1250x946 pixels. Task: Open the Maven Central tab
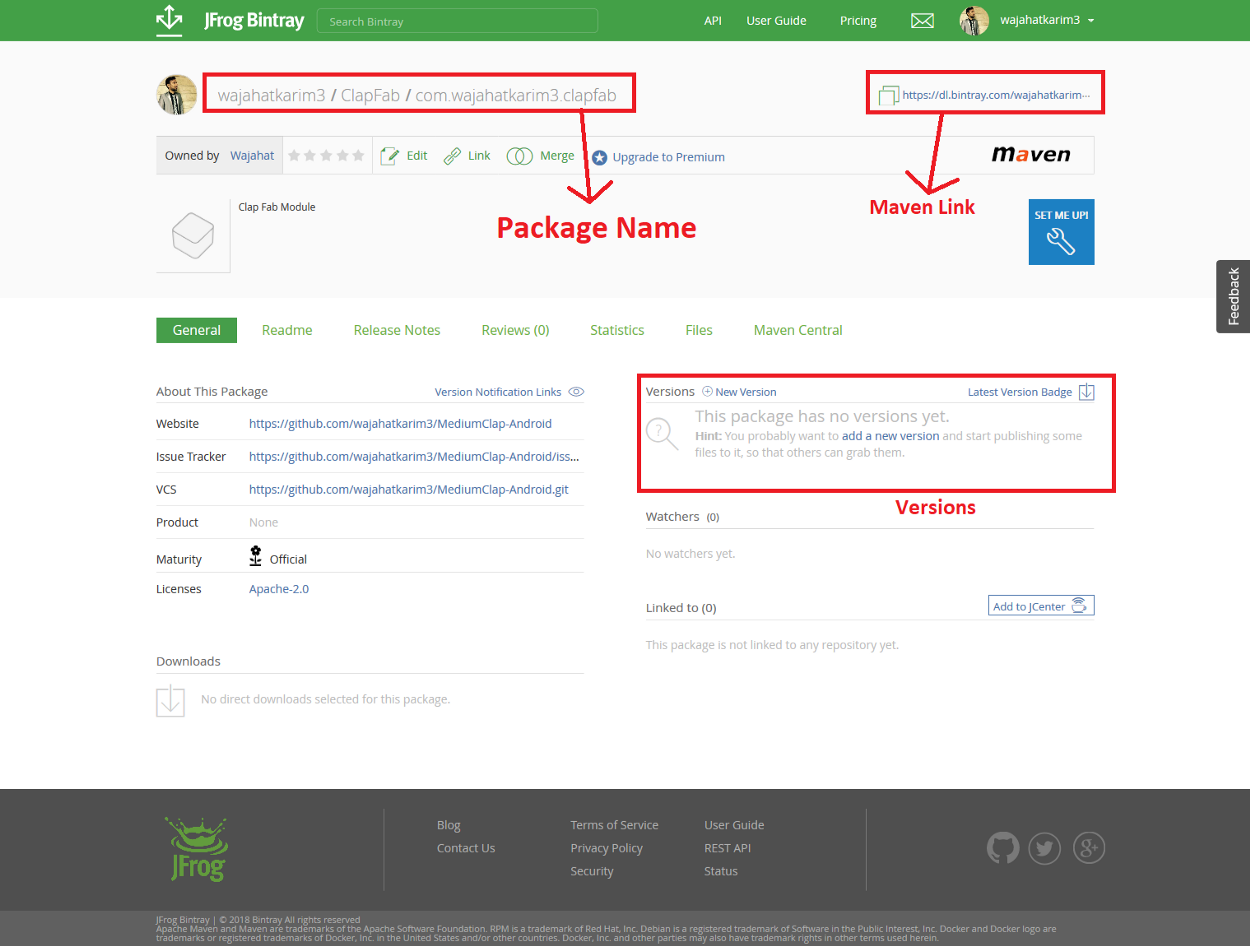point(798,330)
